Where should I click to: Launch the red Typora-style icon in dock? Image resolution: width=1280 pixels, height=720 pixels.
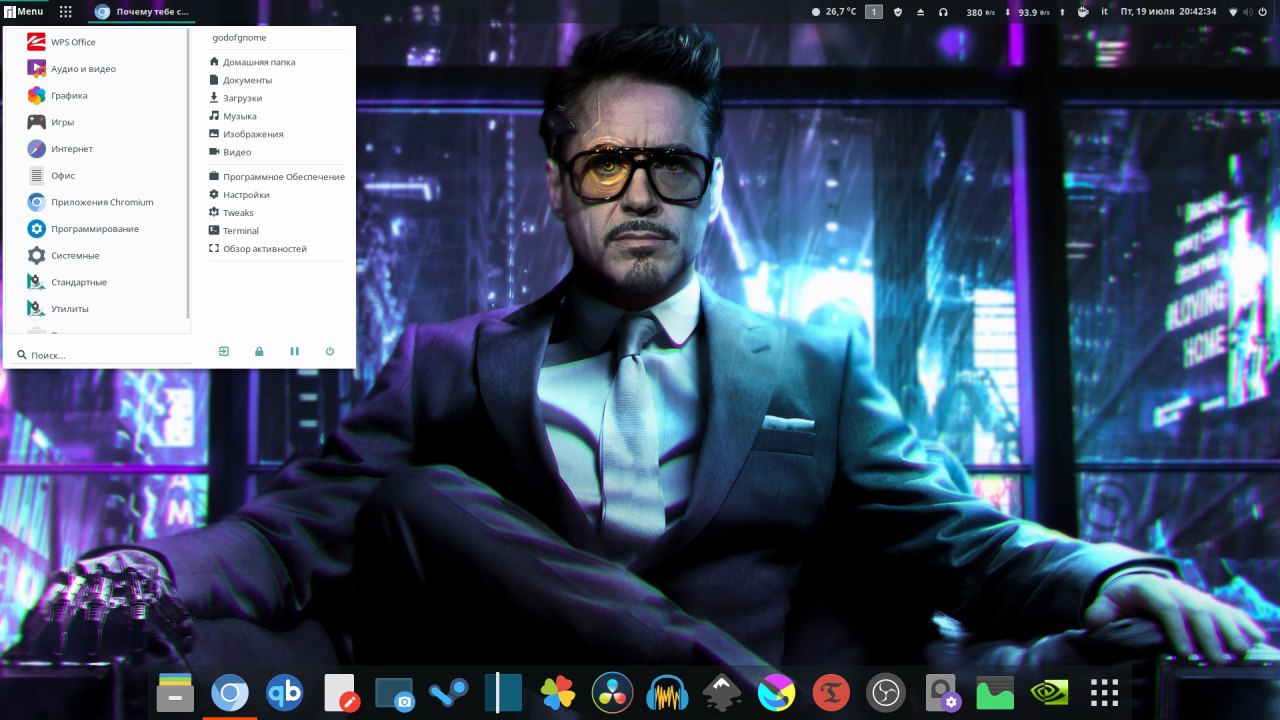(x=831, y=692)
